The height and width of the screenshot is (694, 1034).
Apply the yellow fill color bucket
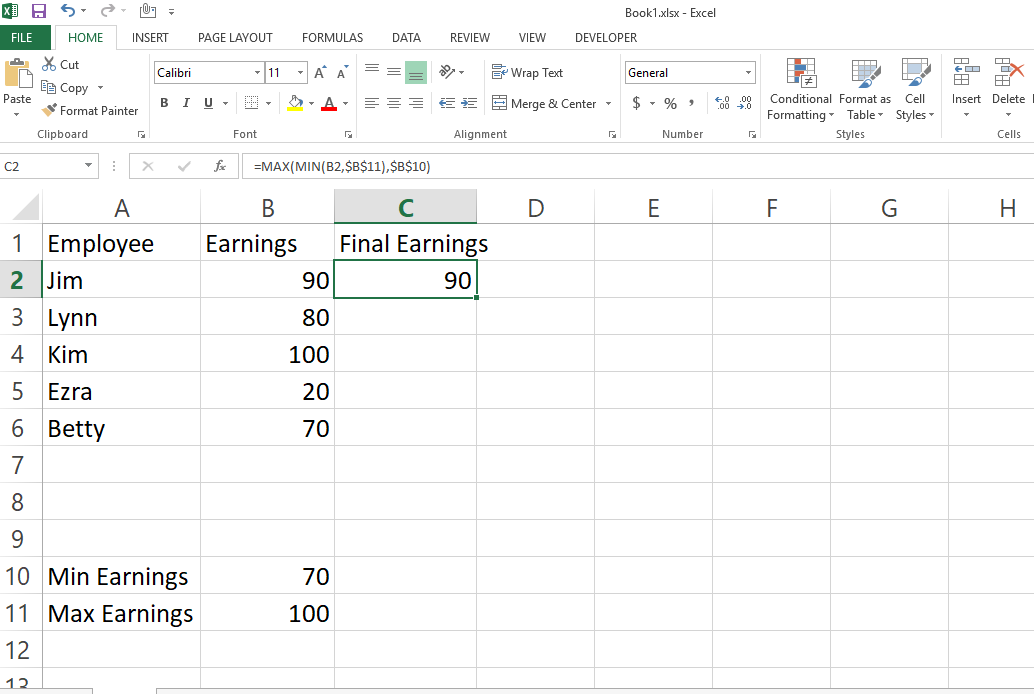pyautogui.click(x=295, y=103)
